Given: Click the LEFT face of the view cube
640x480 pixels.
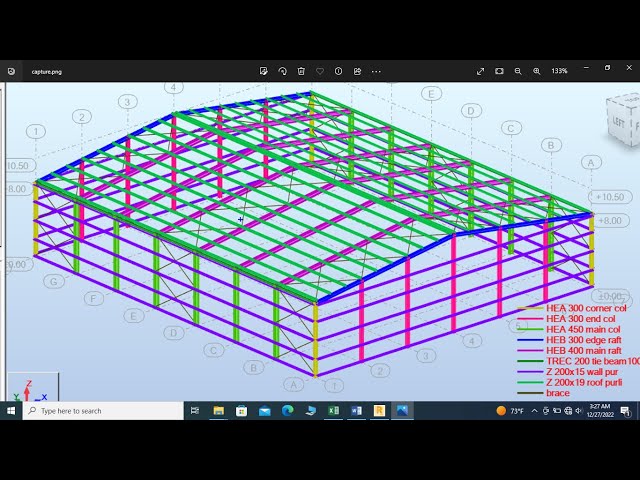Looking at the screenshot, I should tap(619, 122).
